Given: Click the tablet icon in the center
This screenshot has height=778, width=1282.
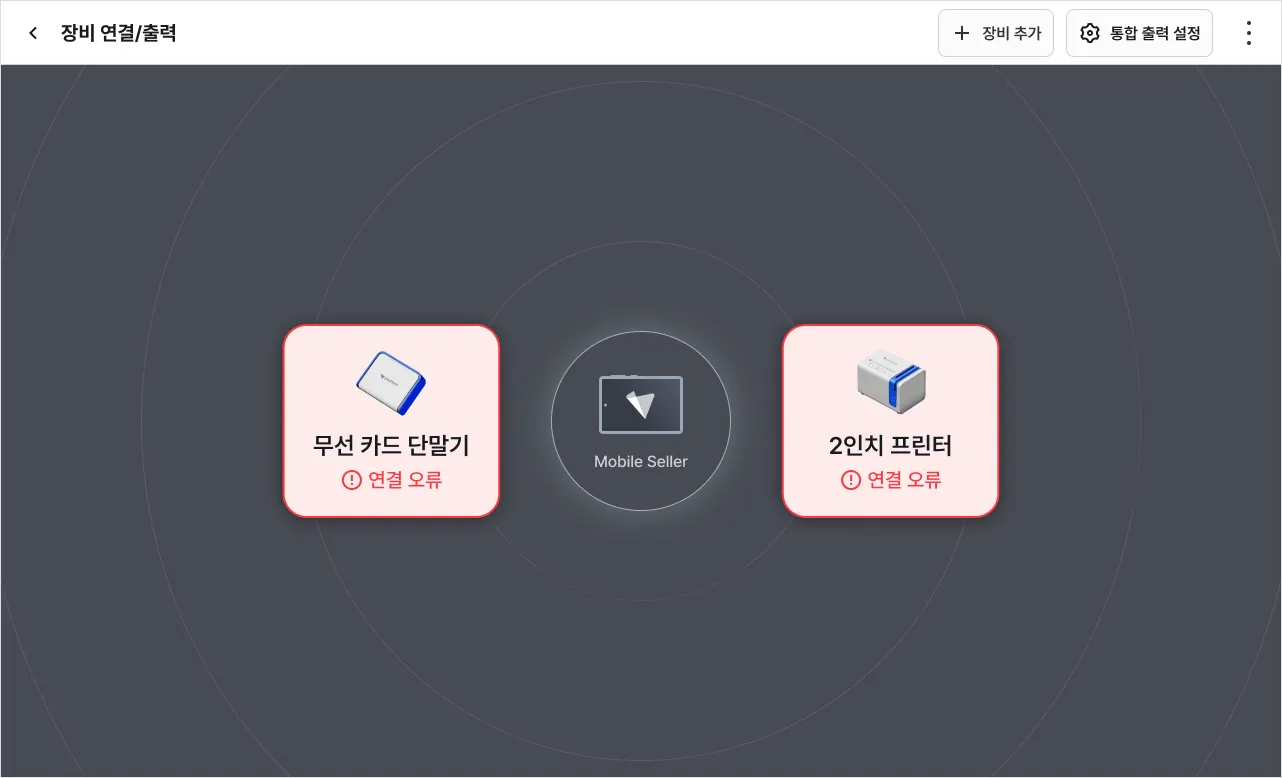Looking at the screenshot, I should click(x=641, y=404).
